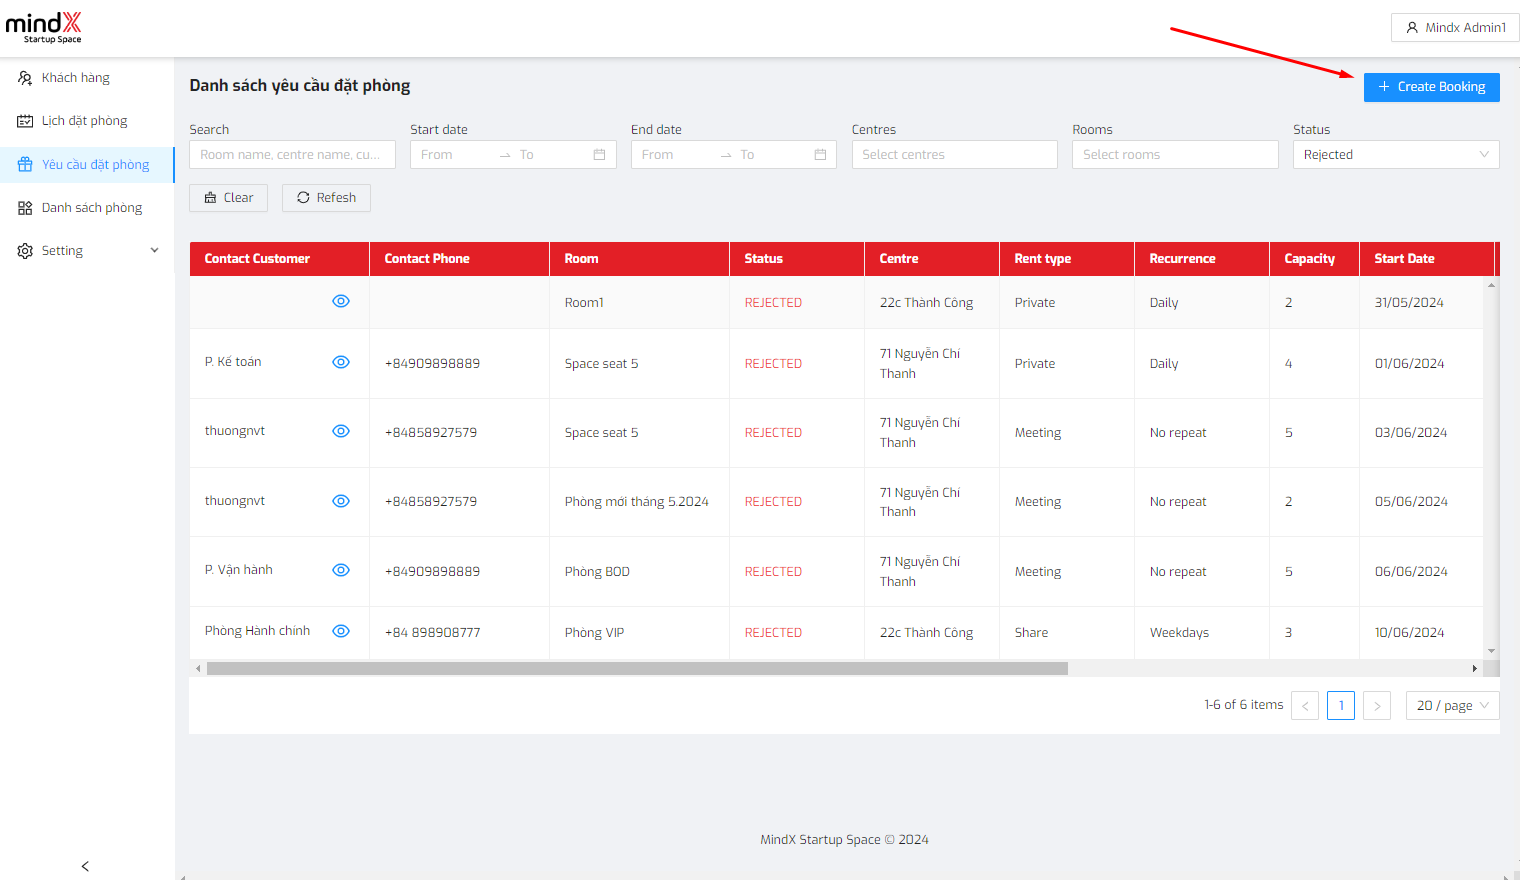Screen dimensions: 1520x880
Task: Click the user icon beside Mindx Admin1
Action: [x=1412, y=28]
